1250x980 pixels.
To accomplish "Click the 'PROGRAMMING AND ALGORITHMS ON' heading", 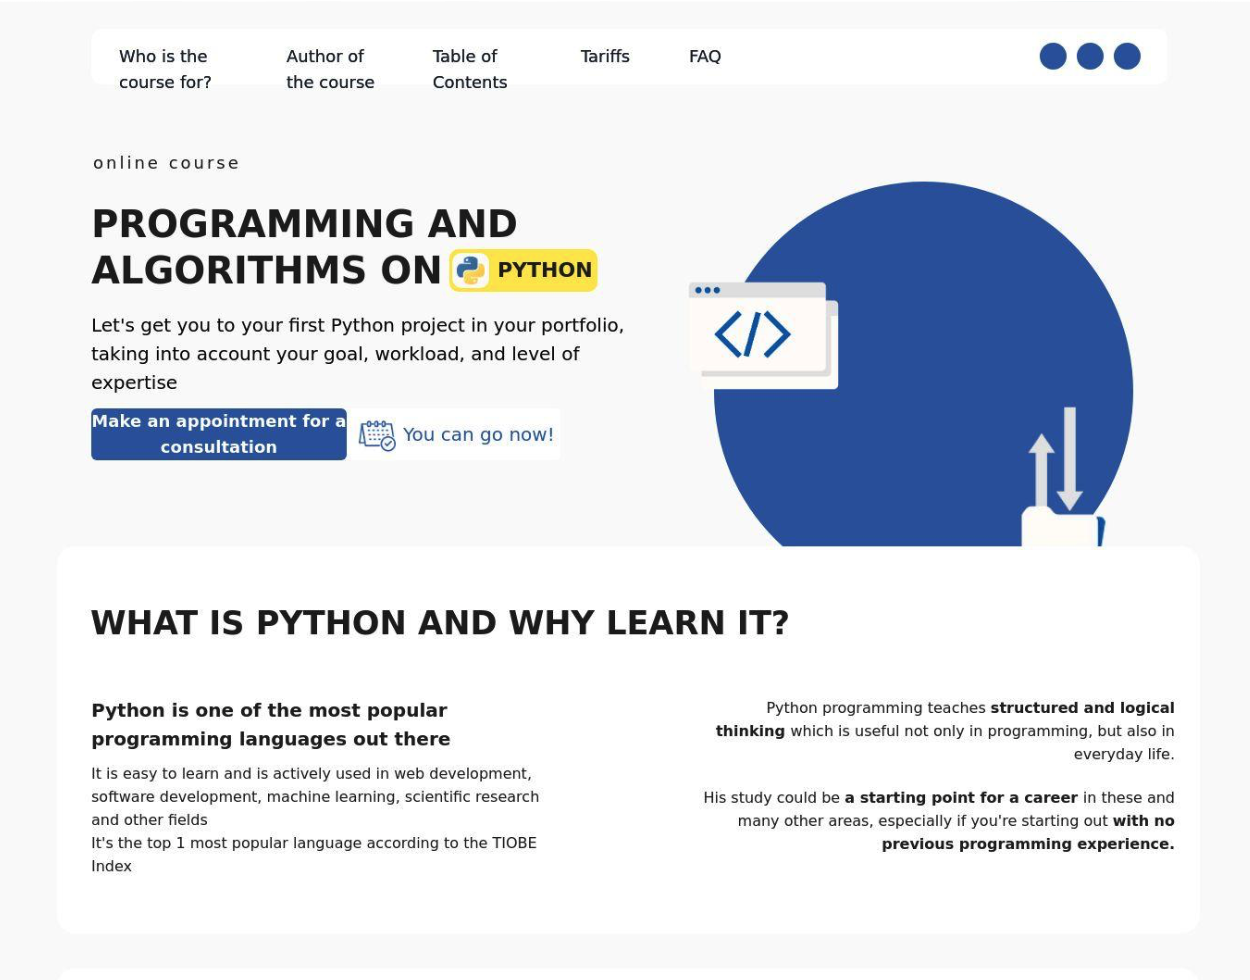I will (304, 246).
